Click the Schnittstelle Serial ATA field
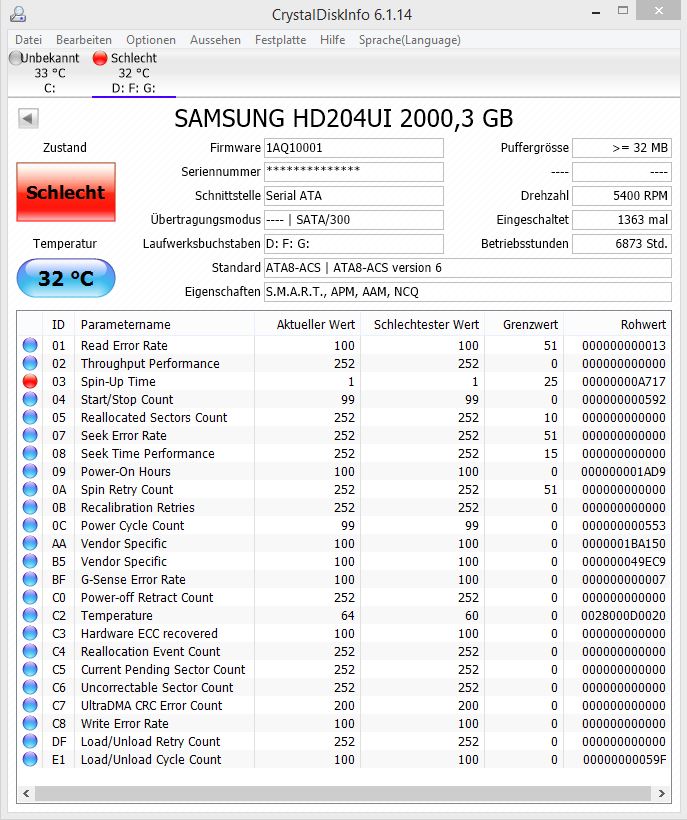 click(x=353, y=196)
